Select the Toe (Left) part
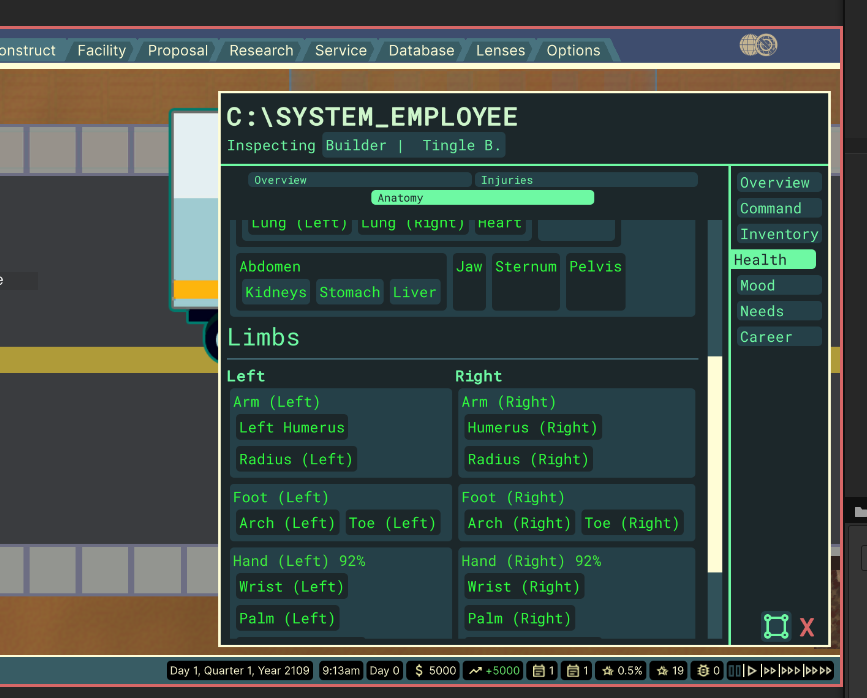Viewport: 867px width, 698px height. pyautogui.click(x=393, y=523)
